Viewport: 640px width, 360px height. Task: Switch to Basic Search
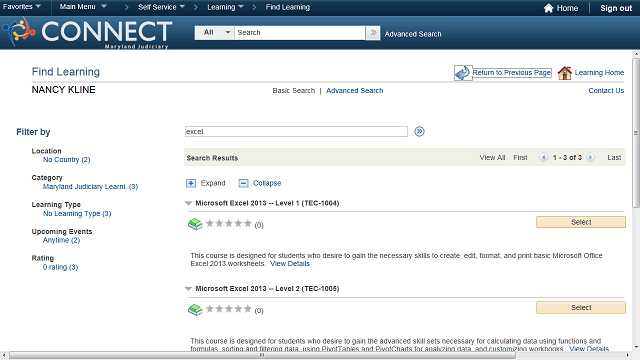click(293, 91)
